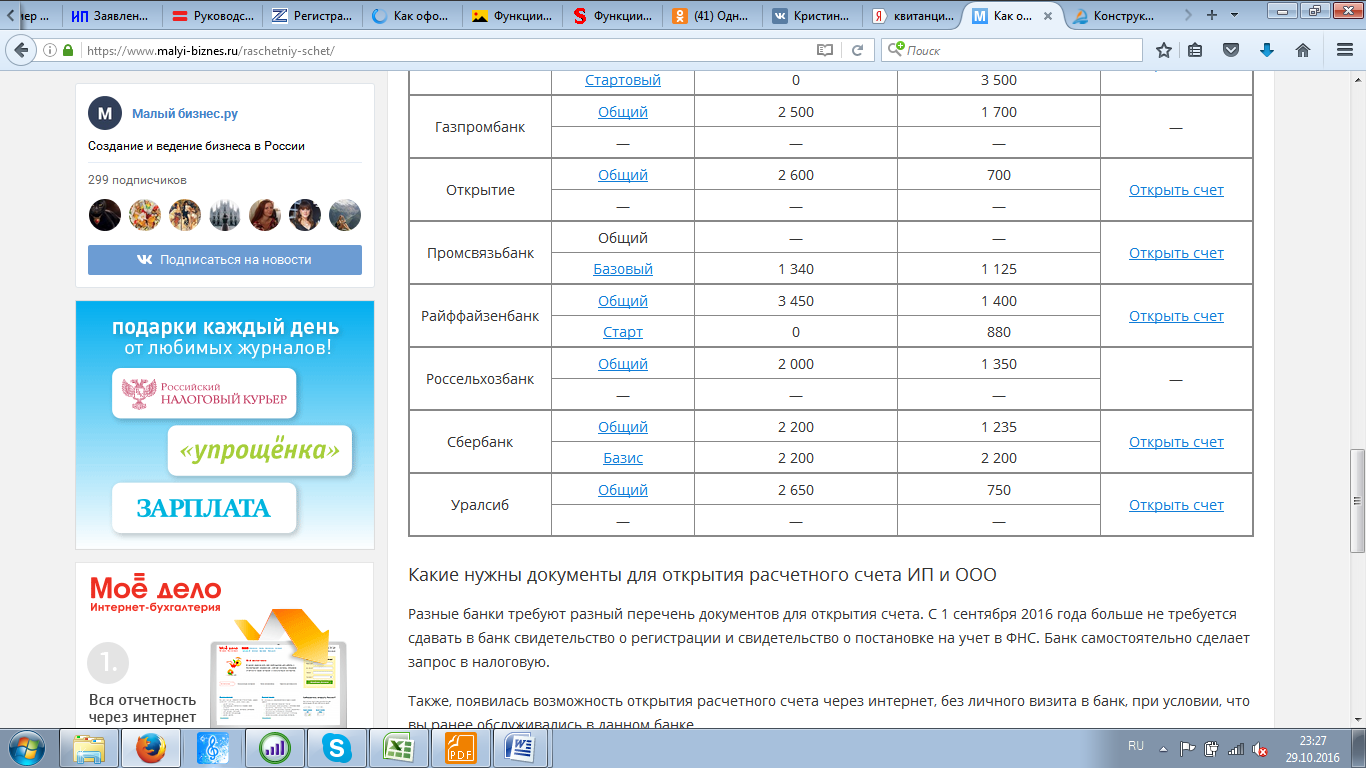Open the 'Стартовый' tariff link
The height and width of the screenshot is (768, 1366).
click(x=623, y=80)
